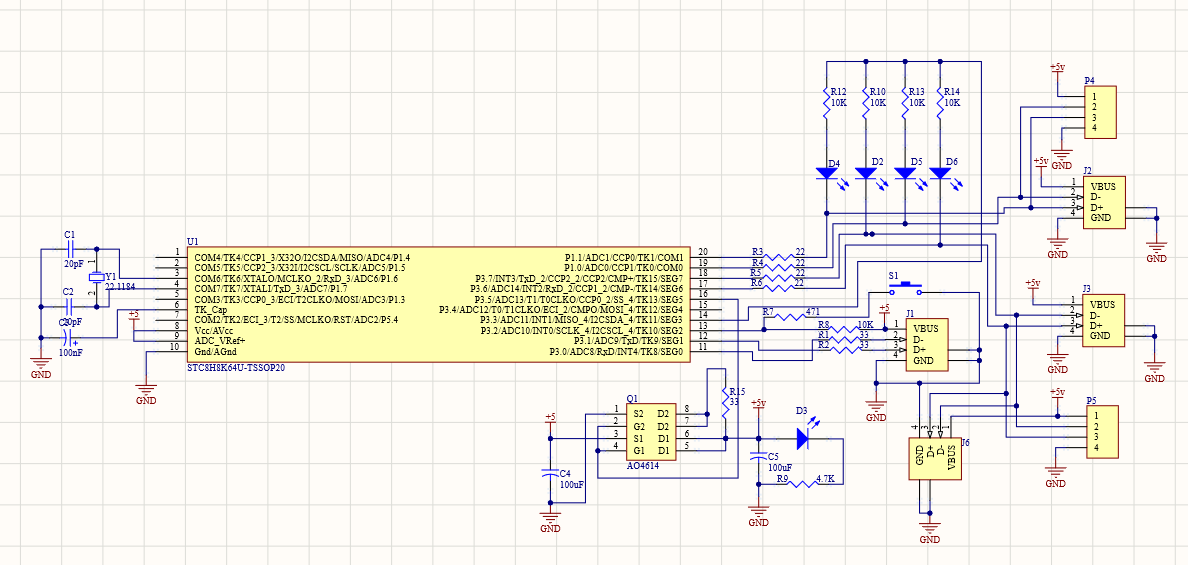The height and width of the screenshot is (565, 1188).
Task: Click P1.1/ADC1/CCP0/TK1/COM1 pin name
Action: coord(624,258)
